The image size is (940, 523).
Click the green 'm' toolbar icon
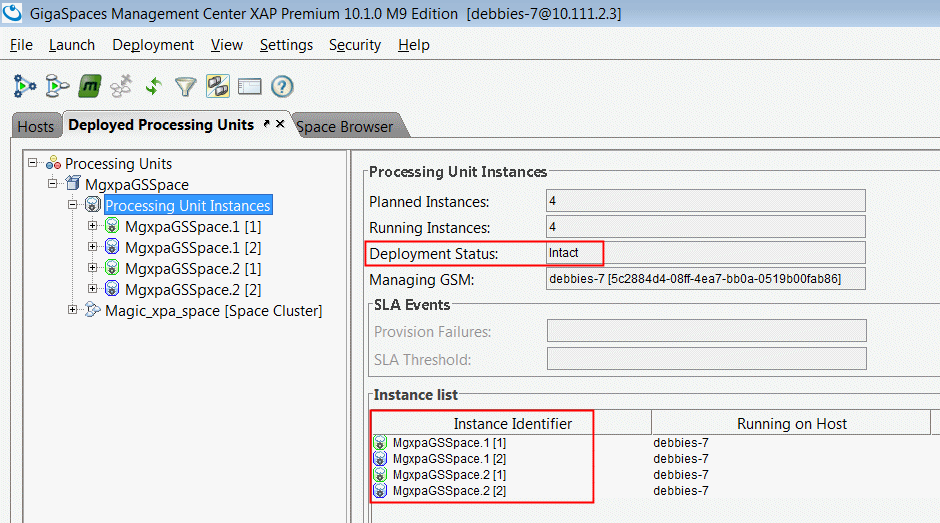(90, 86)
